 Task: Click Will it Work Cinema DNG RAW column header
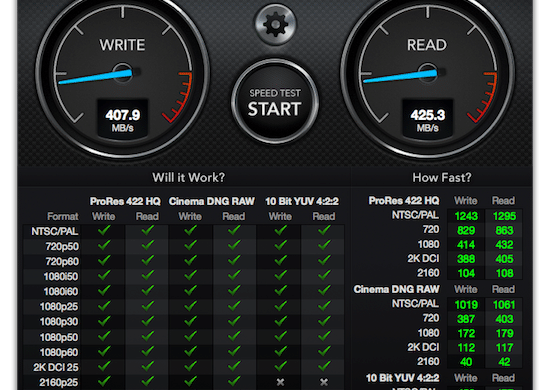click(212, 201)
